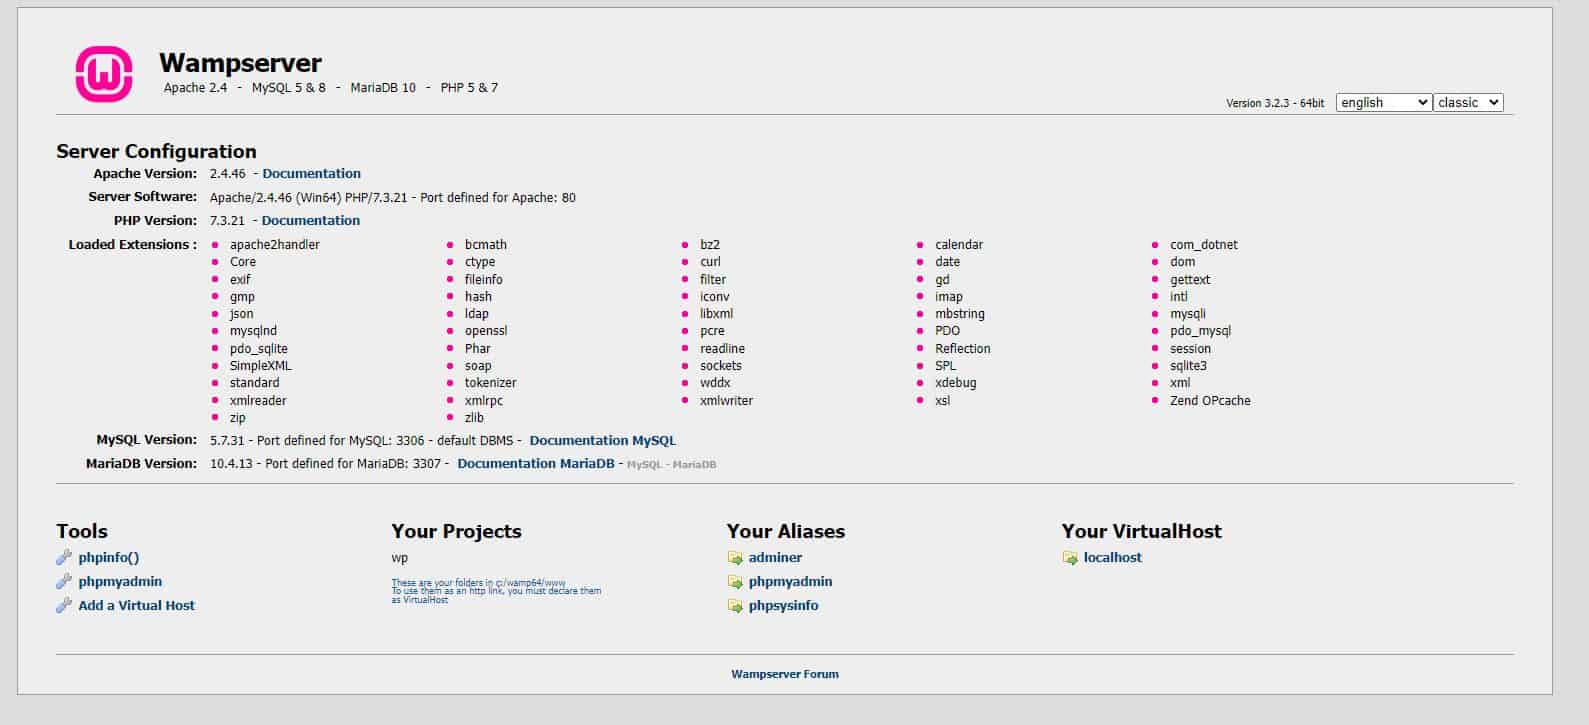Click the imap extension entry
This screenshot has height=725, width=1589.
(949, 297)
